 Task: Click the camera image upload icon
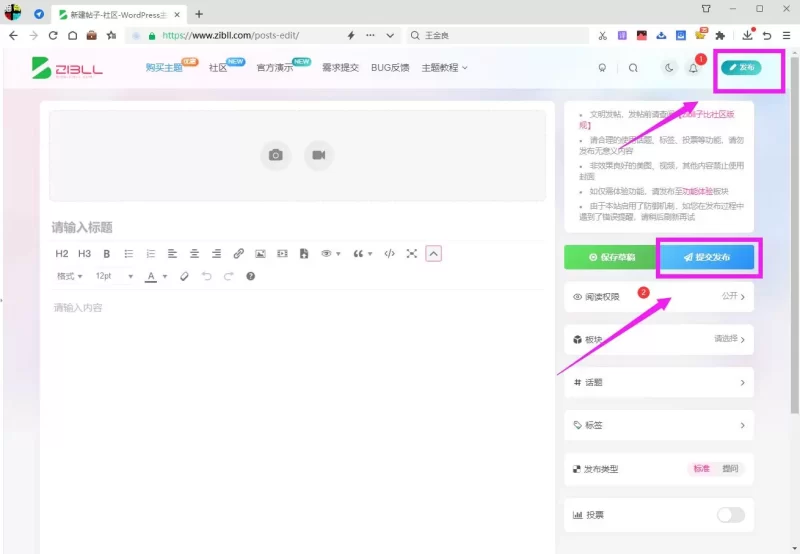click(x=276, y=155)
